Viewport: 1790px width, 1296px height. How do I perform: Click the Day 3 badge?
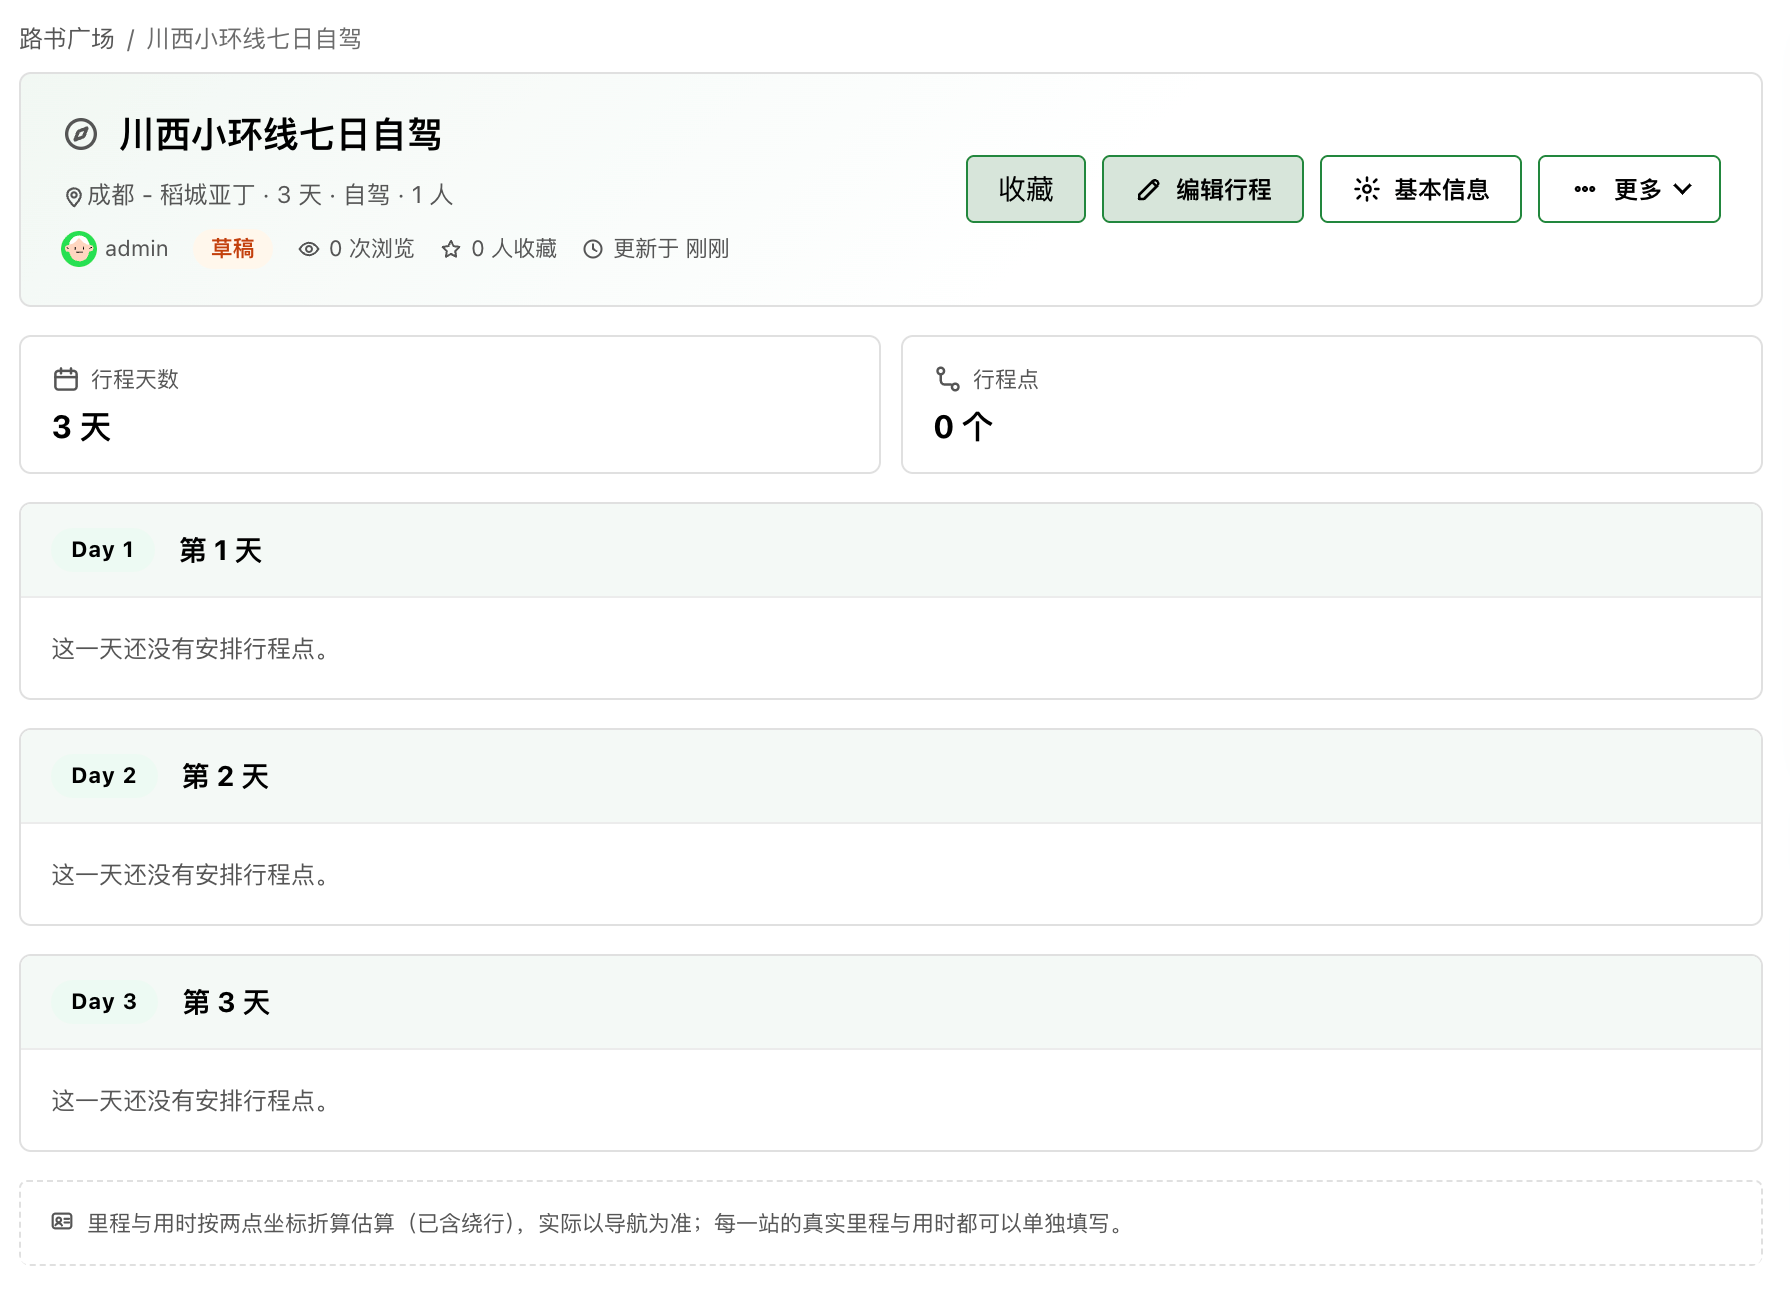coord(104,1002)
